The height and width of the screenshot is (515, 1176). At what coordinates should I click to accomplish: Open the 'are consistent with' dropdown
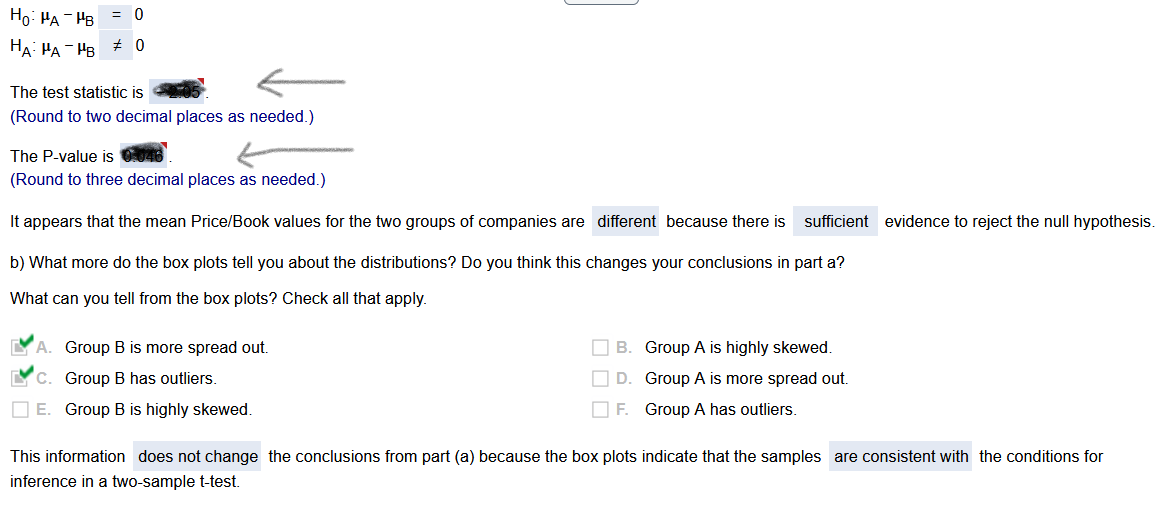[x=900, y=457]
